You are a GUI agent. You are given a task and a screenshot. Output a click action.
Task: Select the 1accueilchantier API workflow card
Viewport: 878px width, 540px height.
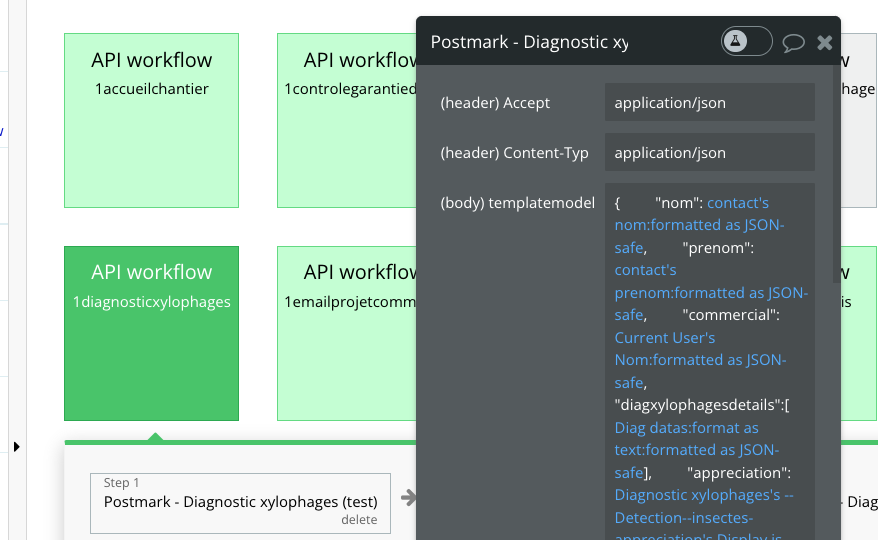(151, 120)
